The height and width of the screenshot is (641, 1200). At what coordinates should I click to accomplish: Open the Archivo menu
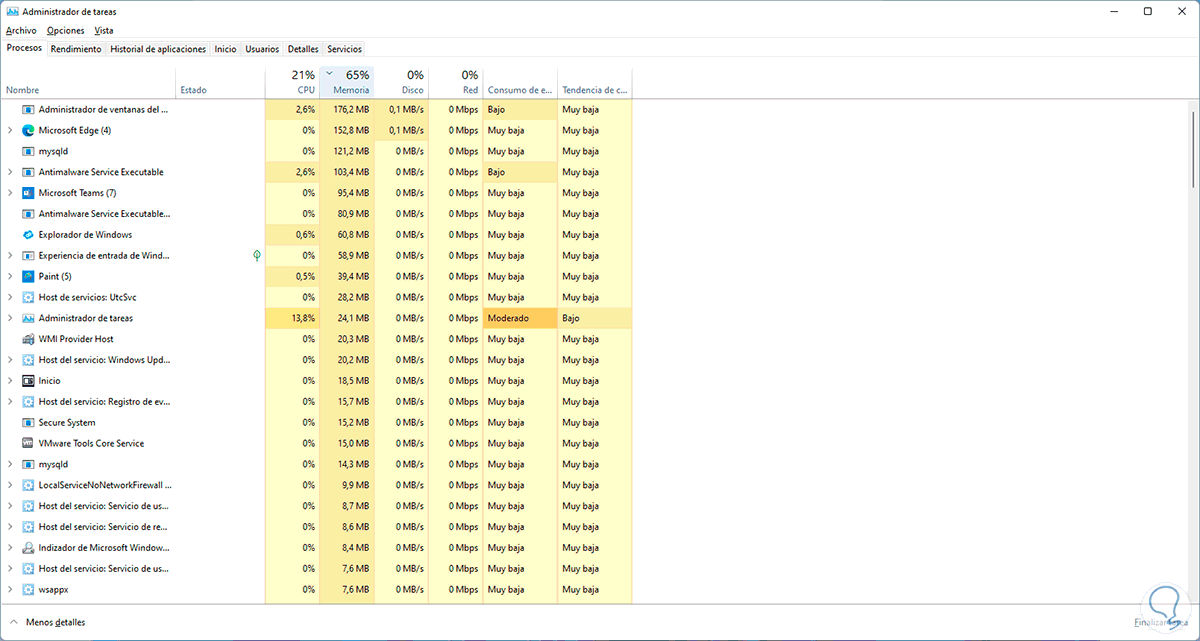coord(21,31)
